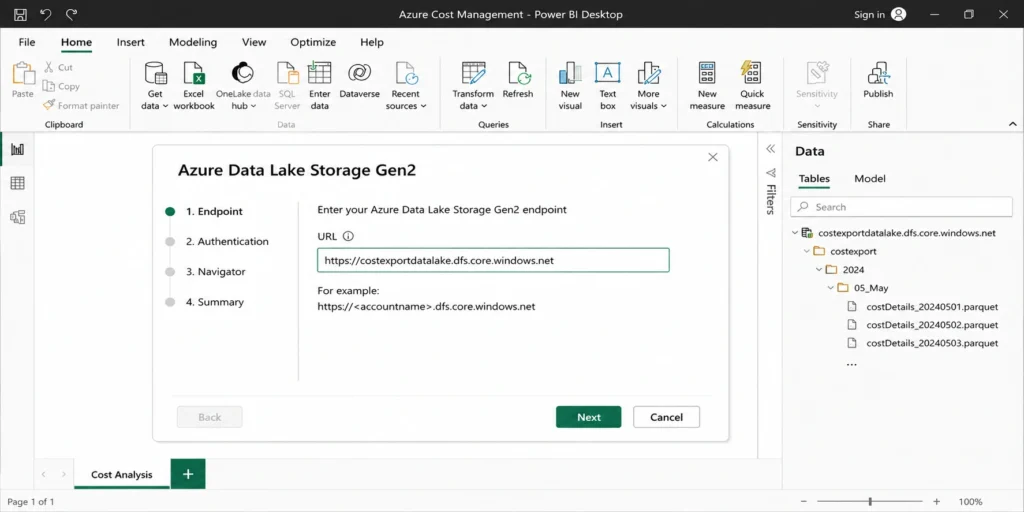Open the Help ribbon tab
Screen dimensions: 1024x512
tap(372, 42)
